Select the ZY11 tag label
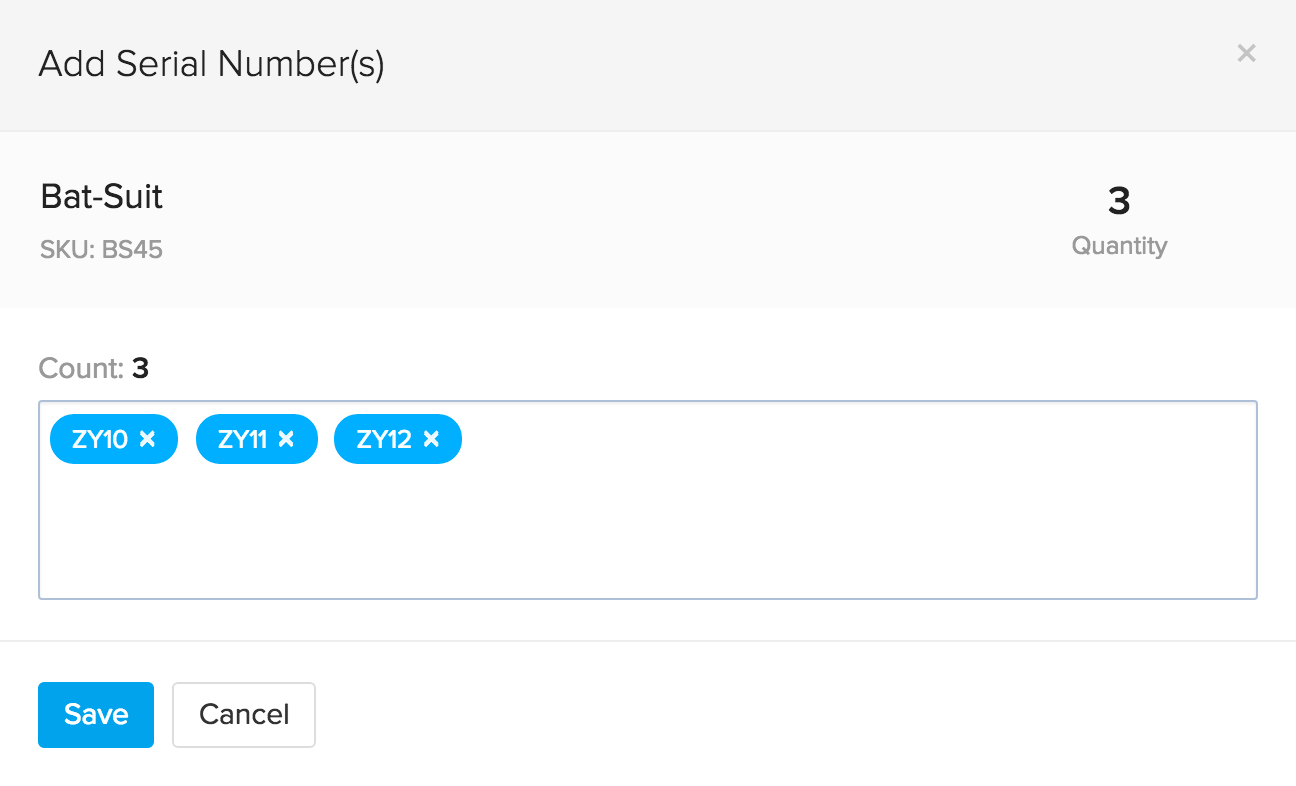 [240, 439]
